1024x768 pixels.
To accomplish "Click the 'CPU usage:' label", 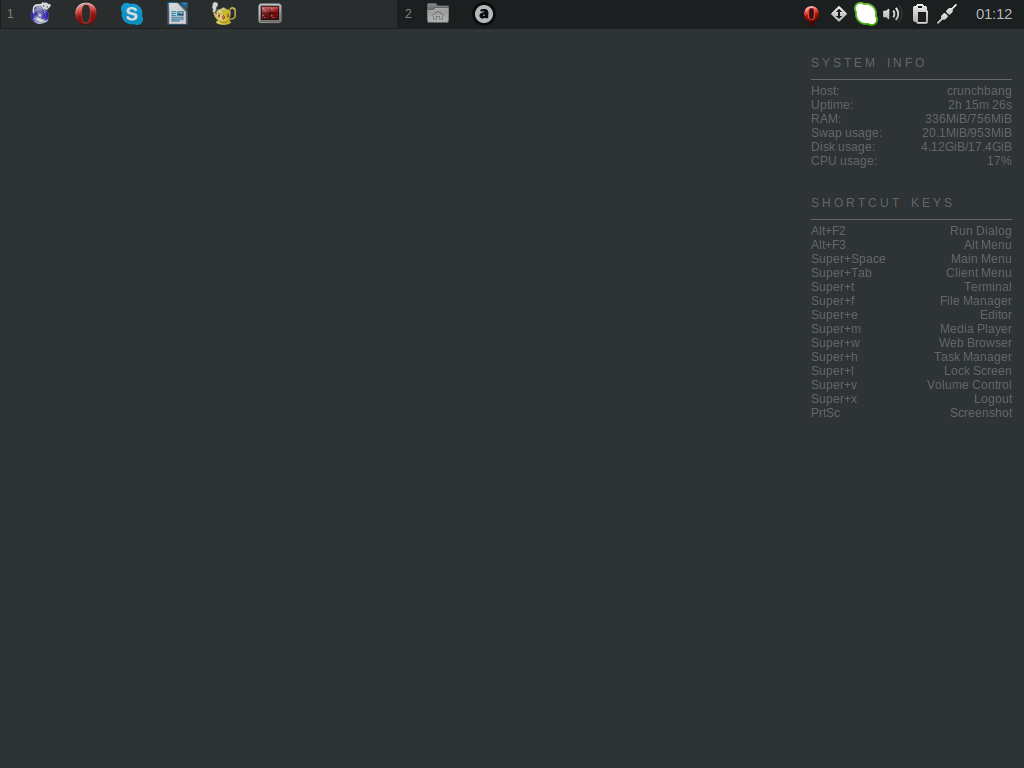I will coord(844,161).
